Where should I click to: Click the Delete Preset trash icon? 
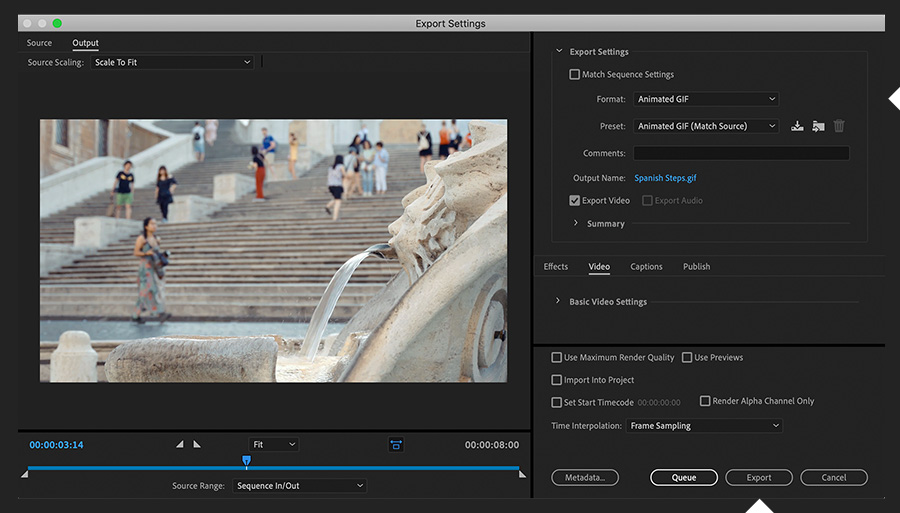click(x=839, y=126)
